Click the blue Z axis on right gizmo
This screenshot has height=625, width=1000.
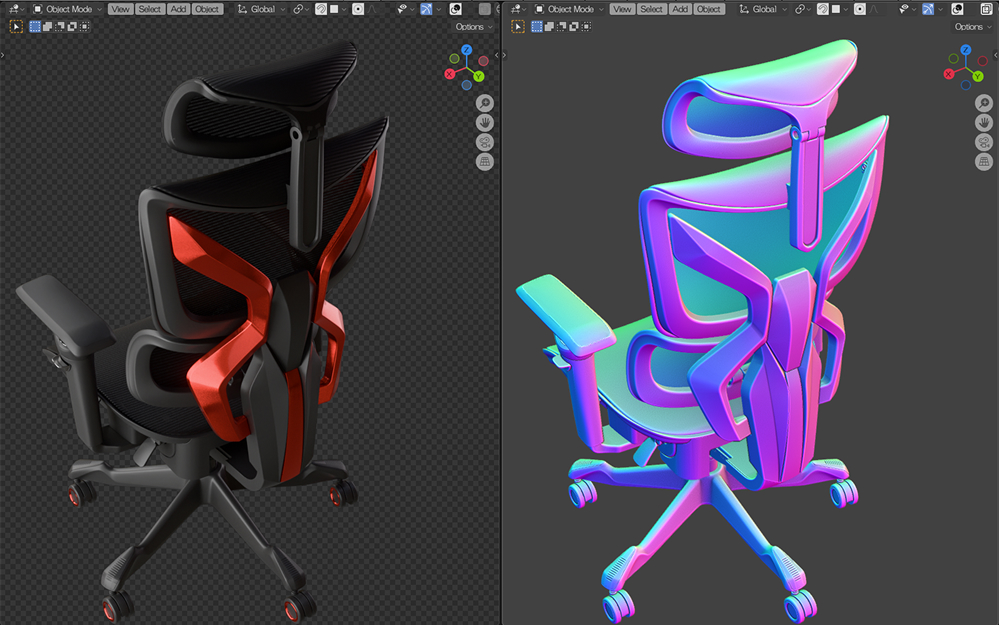pyautogui.click(x=966, y=50)
